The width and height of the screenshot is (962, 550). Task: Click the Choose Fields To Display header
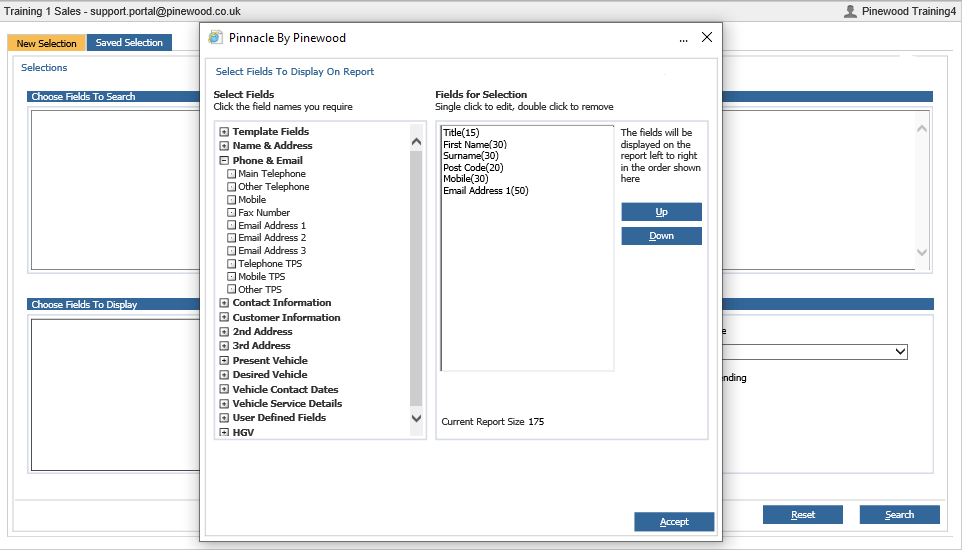[x=84, y=304]
